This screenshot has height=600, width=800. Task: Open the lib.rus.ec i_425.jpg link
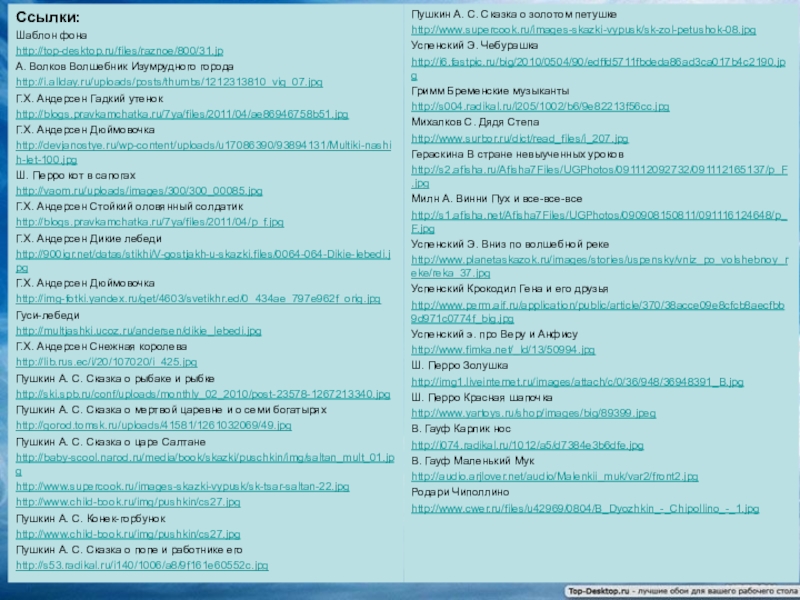coord(106,362)
